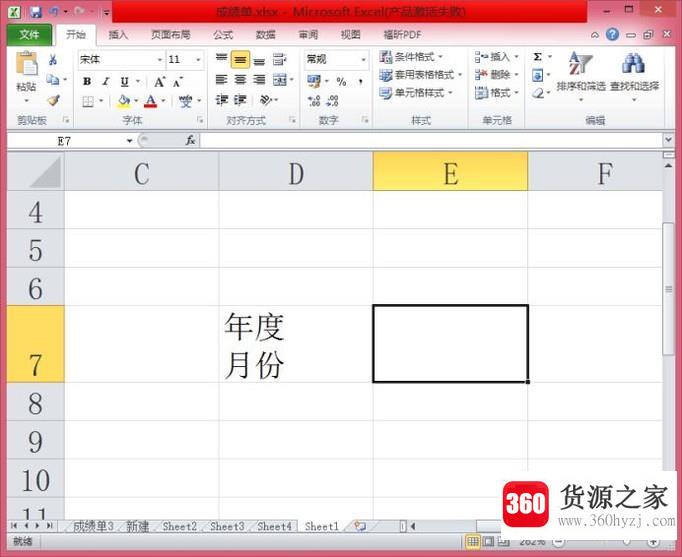Click the phonetic guide (文) icon
The image size is (682, 557).
click(185, 101)
